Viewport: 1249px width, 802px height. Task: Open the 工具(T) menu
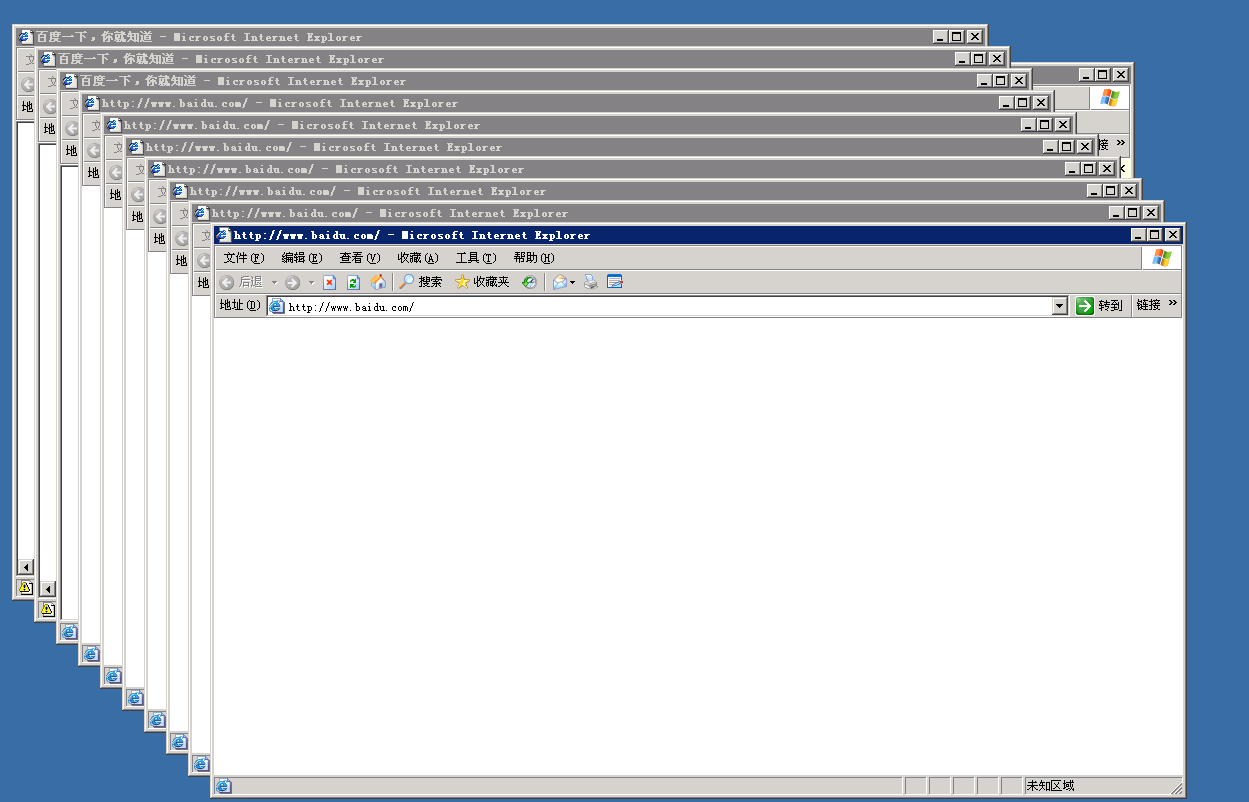[476, 258]
